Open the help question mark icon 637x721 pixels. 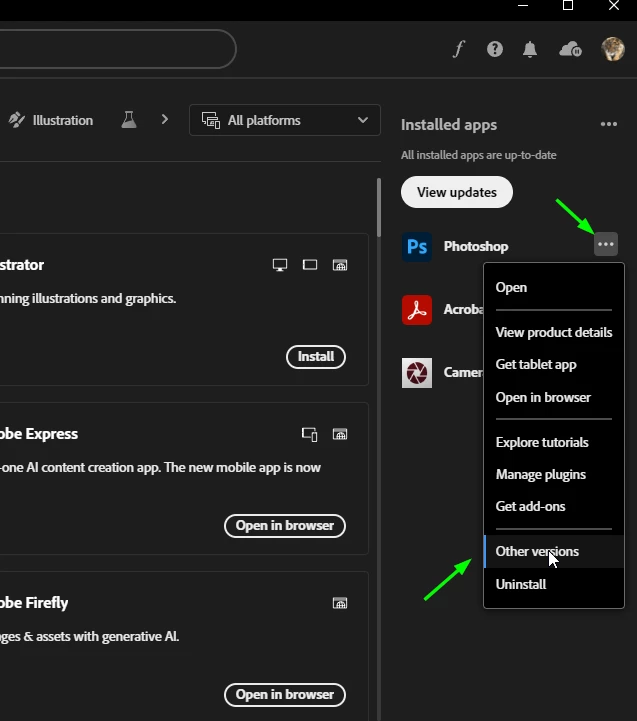495,49
